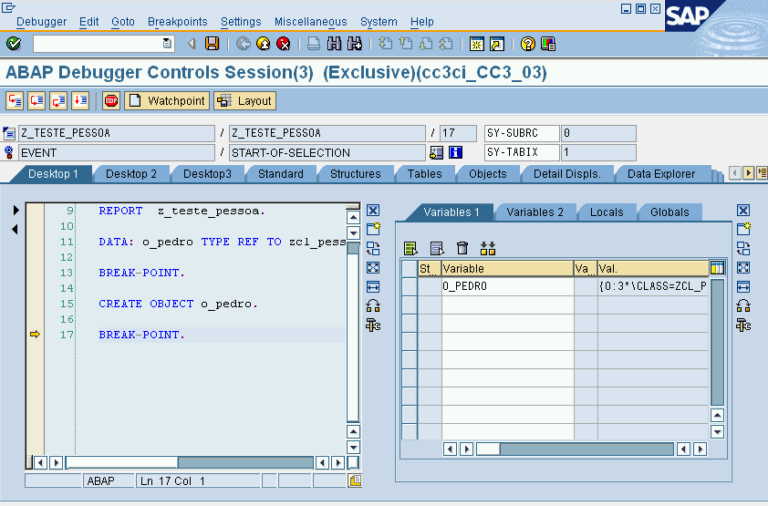Click the red Cancel icon in the toolbar
Image resolution: width=768 pixels, height=506 pixels.
(x=283, y=44)
